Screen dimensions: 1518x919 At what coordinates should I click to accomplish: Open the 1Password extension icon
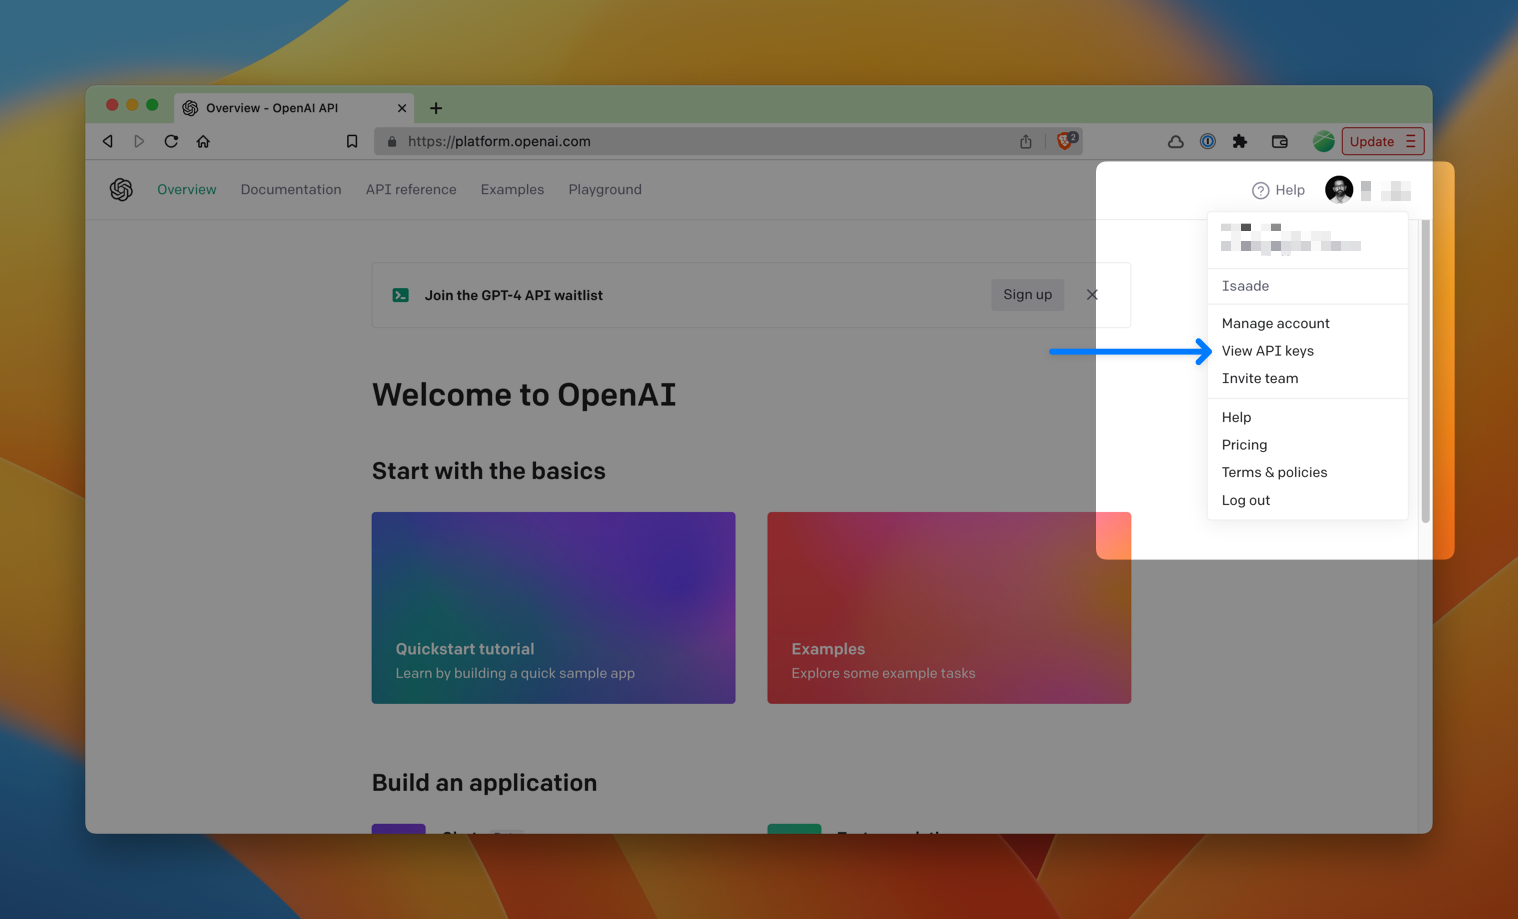[1208, 141]
